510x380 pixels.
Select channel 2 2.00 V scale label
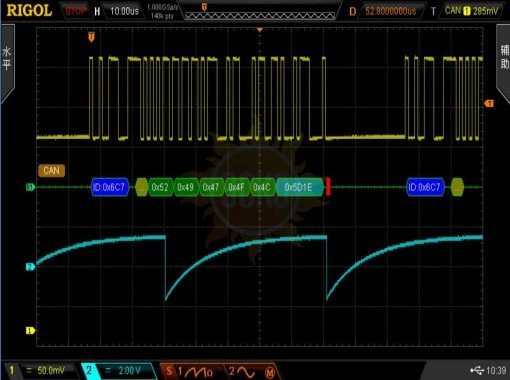click(x=129, y=370)
